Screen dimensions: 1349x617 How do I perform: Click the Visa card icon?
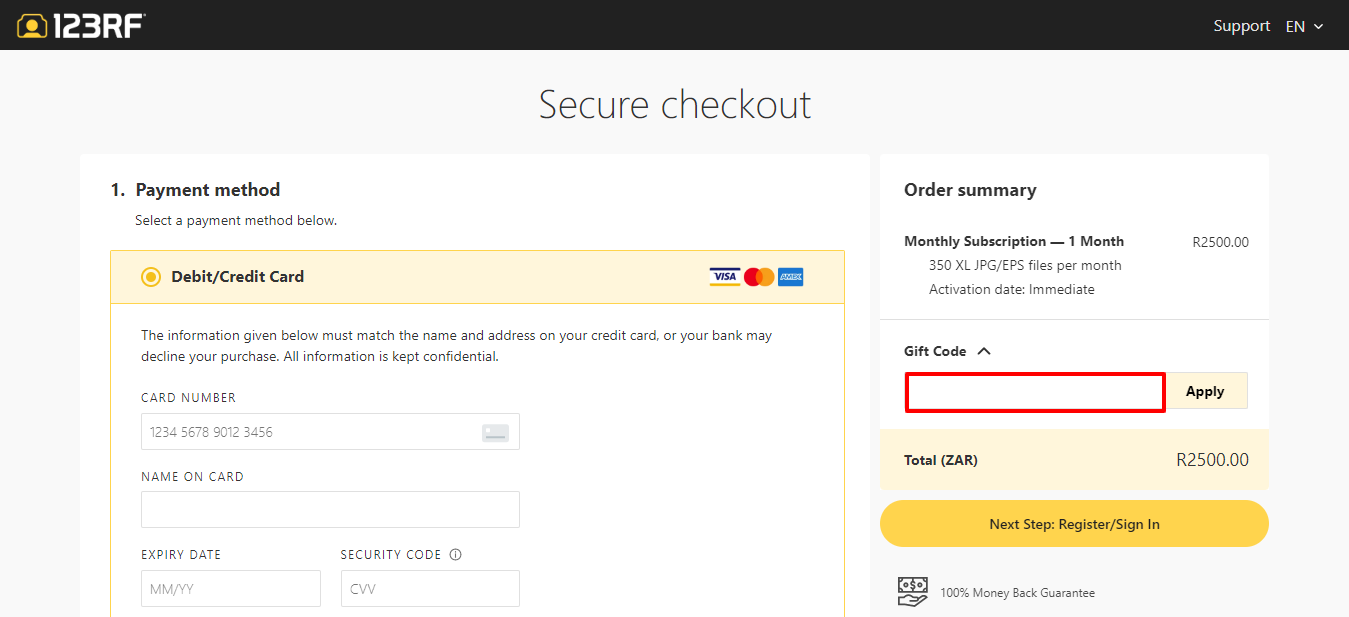tap(725, 277)
